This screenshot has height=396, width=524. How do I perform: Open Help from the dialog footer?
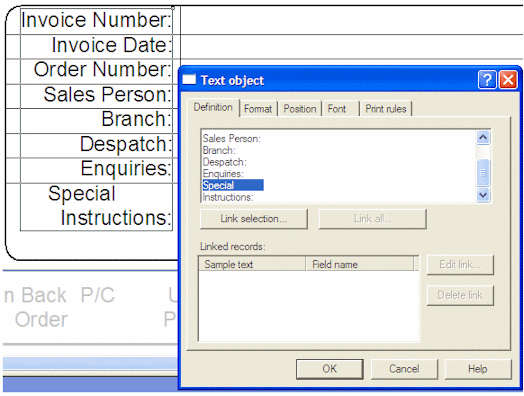tap(478, 369)
